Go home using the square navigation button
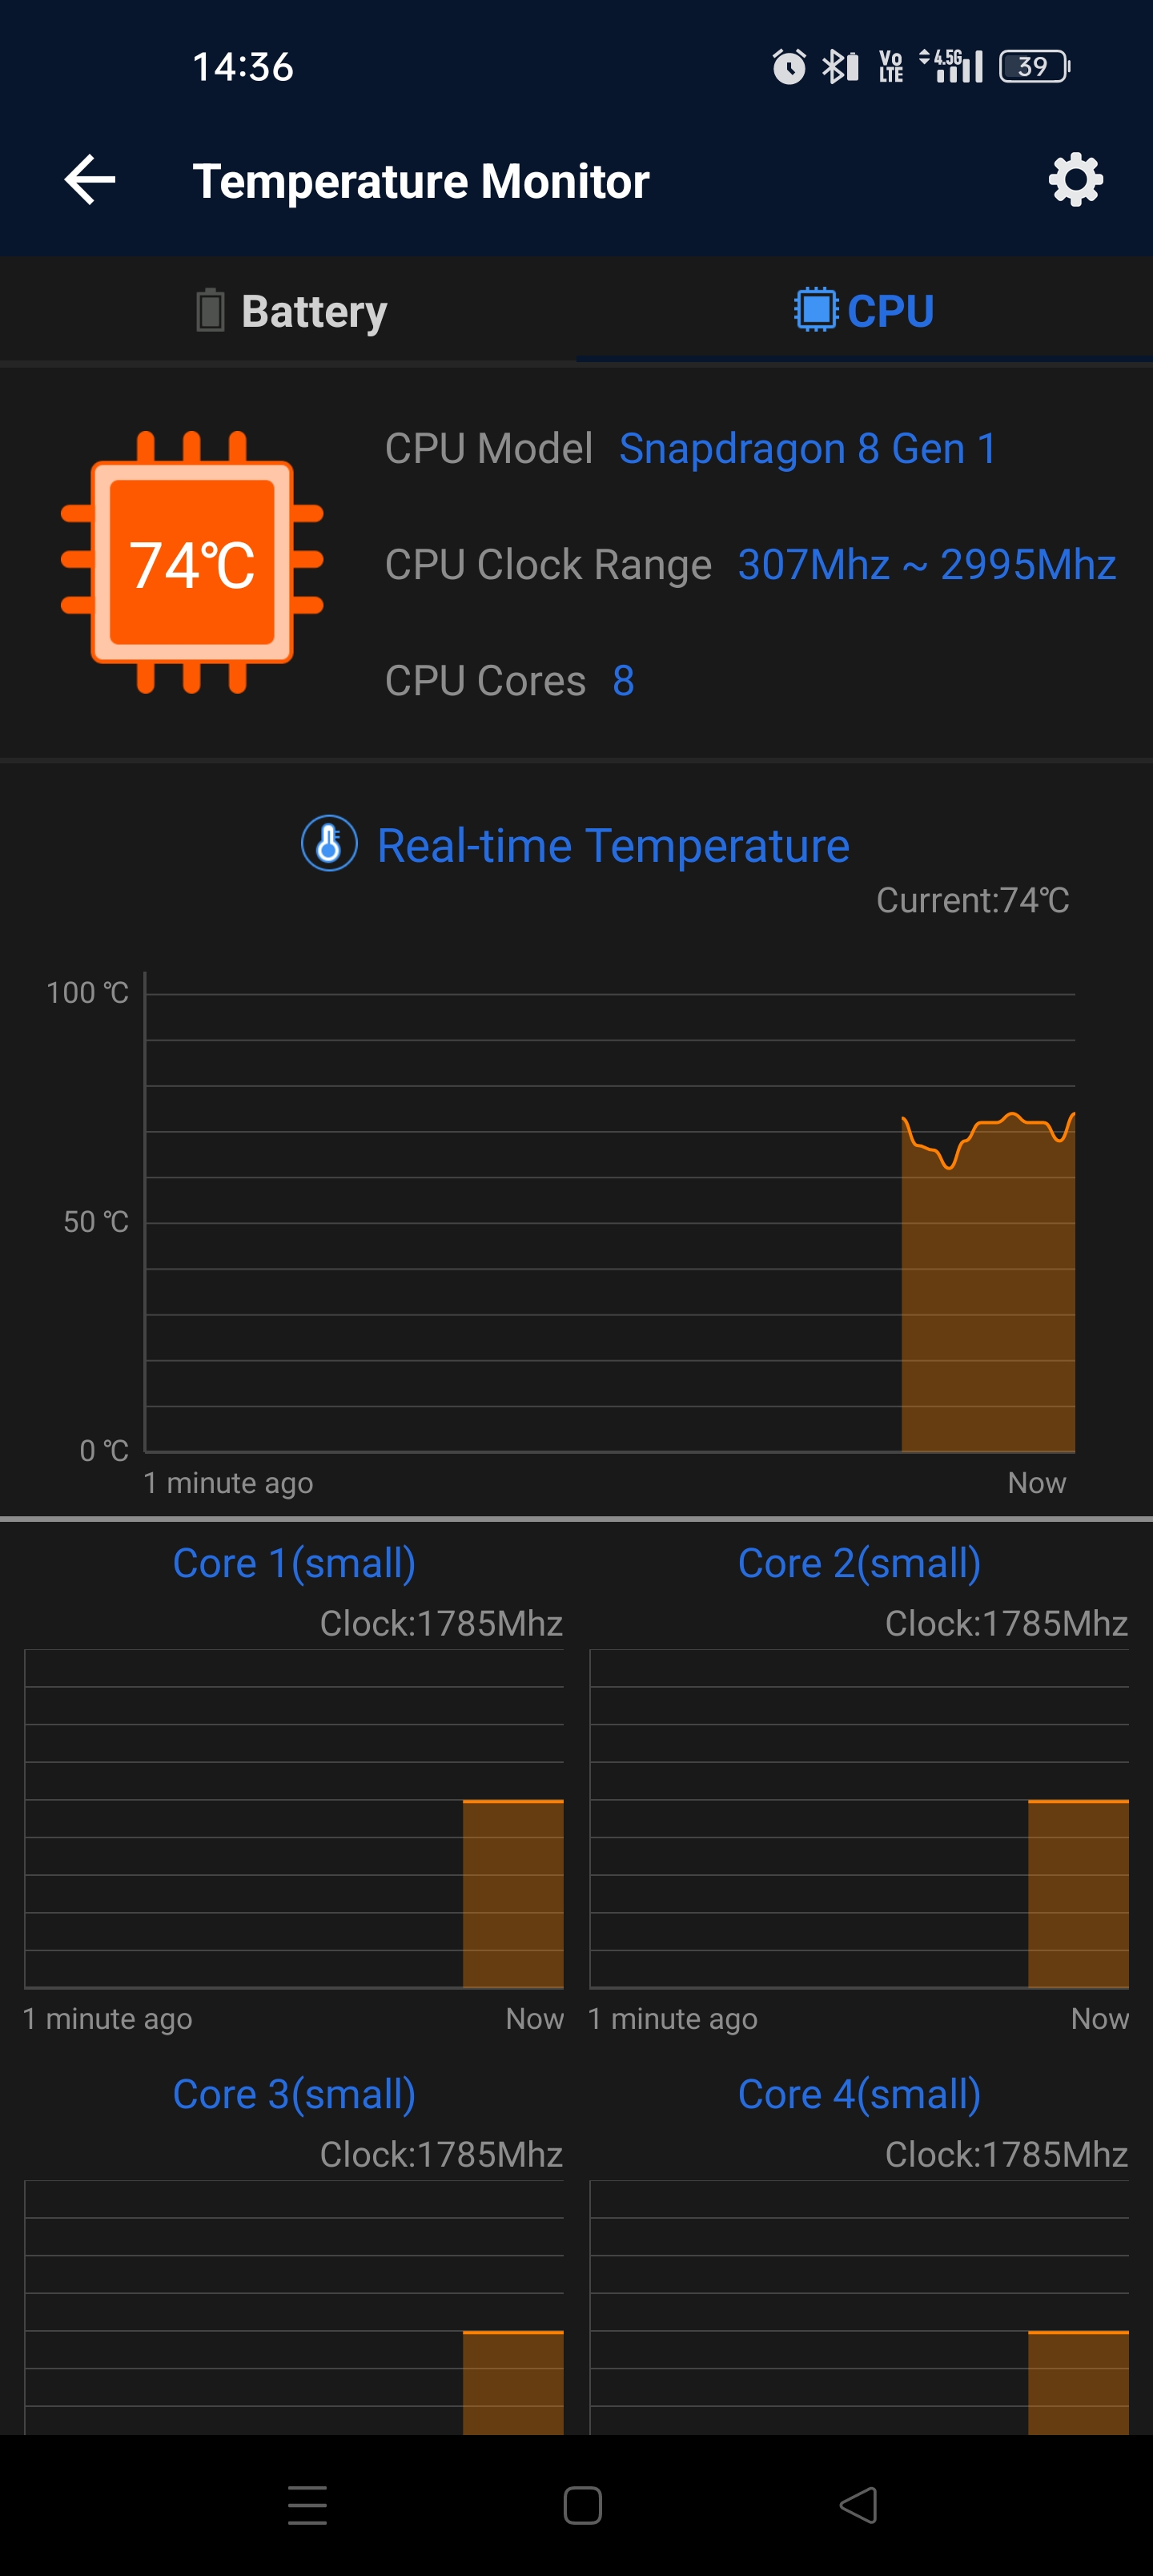1153x2576 pixels. pos(582,2505)
